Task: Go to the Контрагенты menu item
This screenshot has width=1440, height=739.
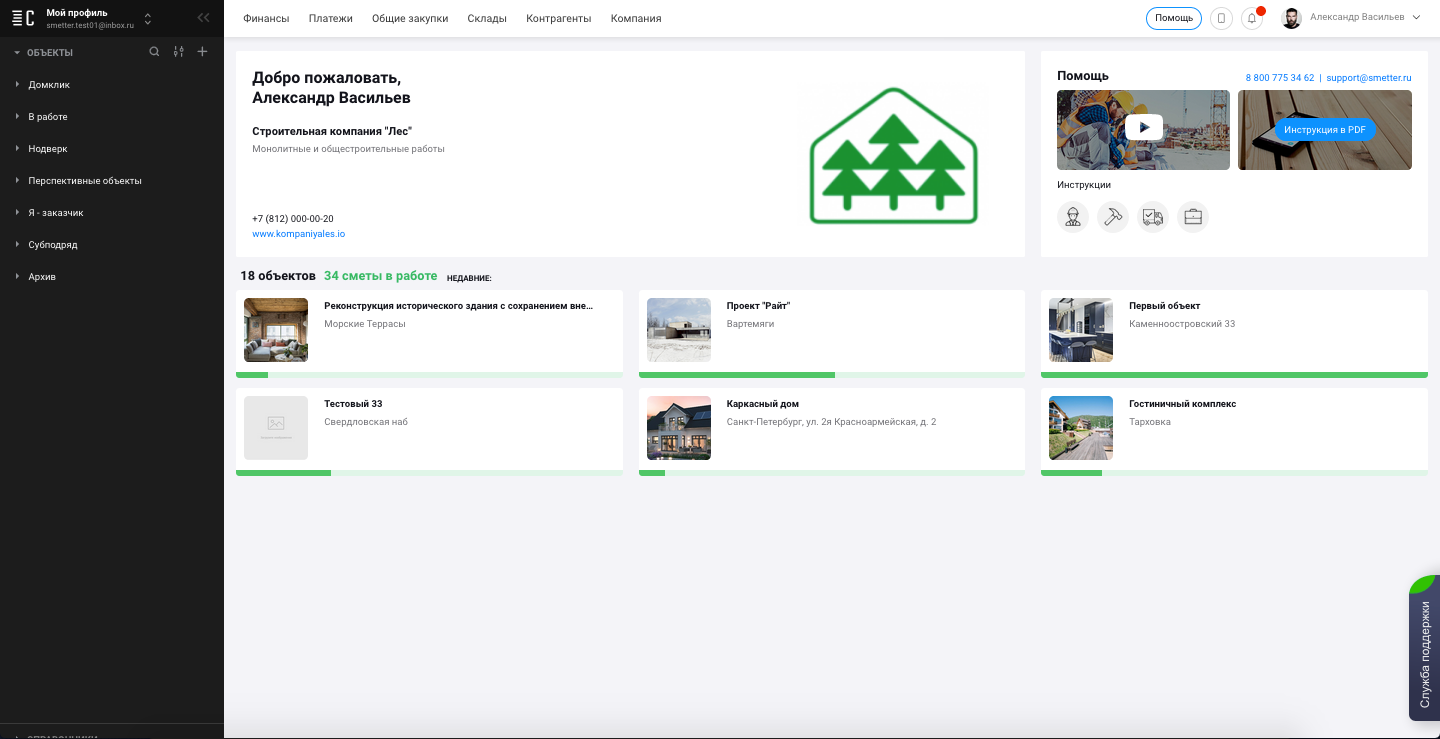Action: pos(558,18)
